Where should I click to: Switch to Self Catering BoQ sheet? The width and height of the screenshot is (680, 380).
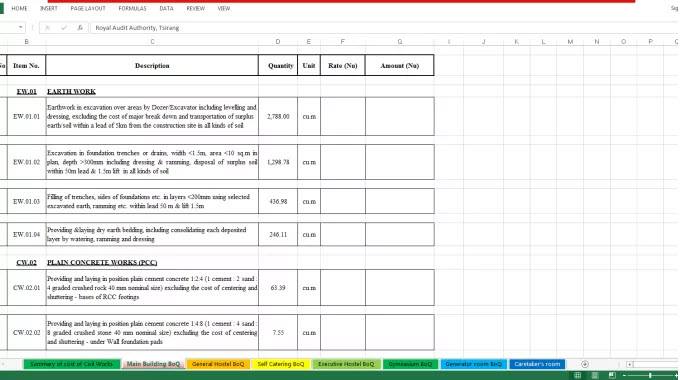(281, 364)
